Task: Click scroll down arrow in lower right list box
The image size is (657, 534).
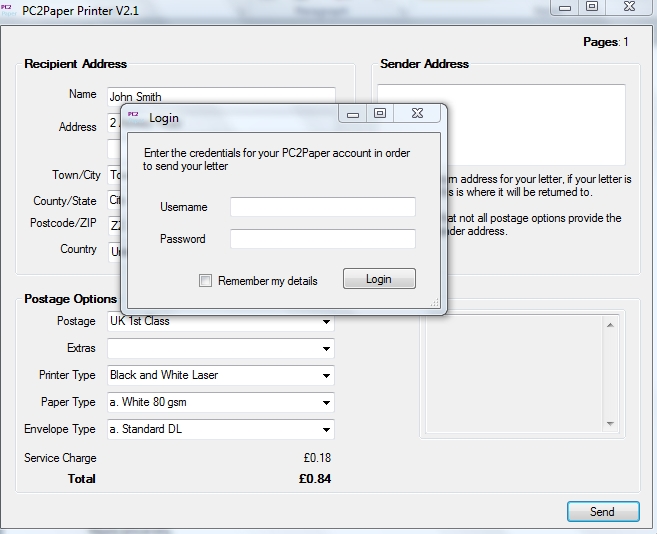Action: tap(610, 424)
